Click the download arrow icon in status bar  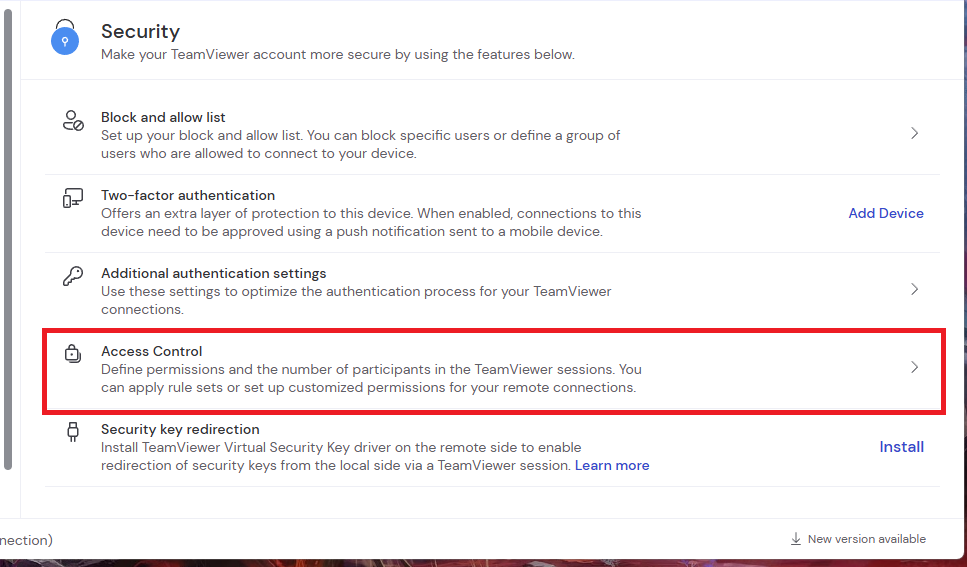(x=796, y=539)
